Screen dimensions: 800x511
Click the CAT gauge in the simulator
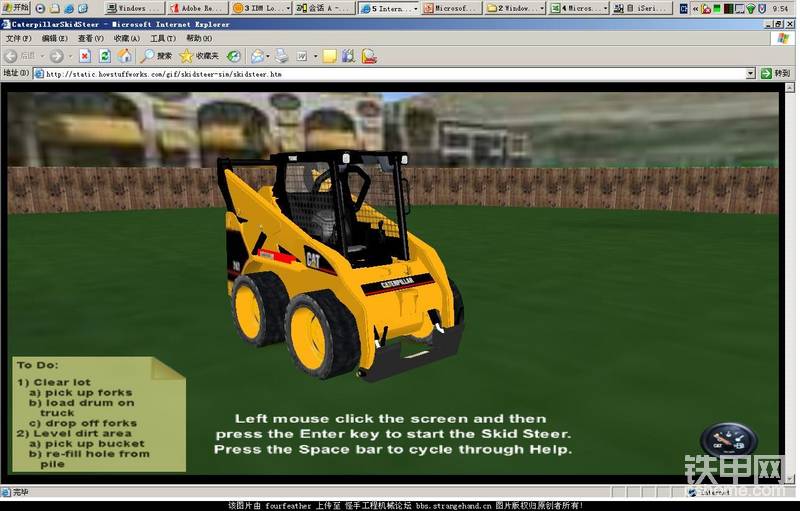pos(729,441)
